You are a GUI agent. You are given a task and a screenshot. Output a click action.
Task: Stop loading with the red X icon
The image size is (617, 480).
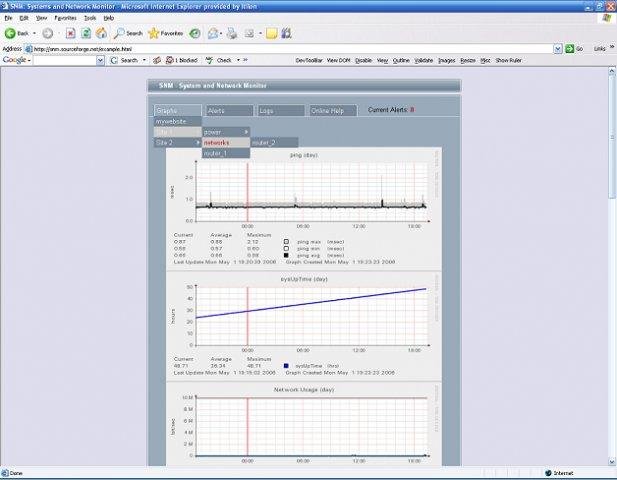70,33
